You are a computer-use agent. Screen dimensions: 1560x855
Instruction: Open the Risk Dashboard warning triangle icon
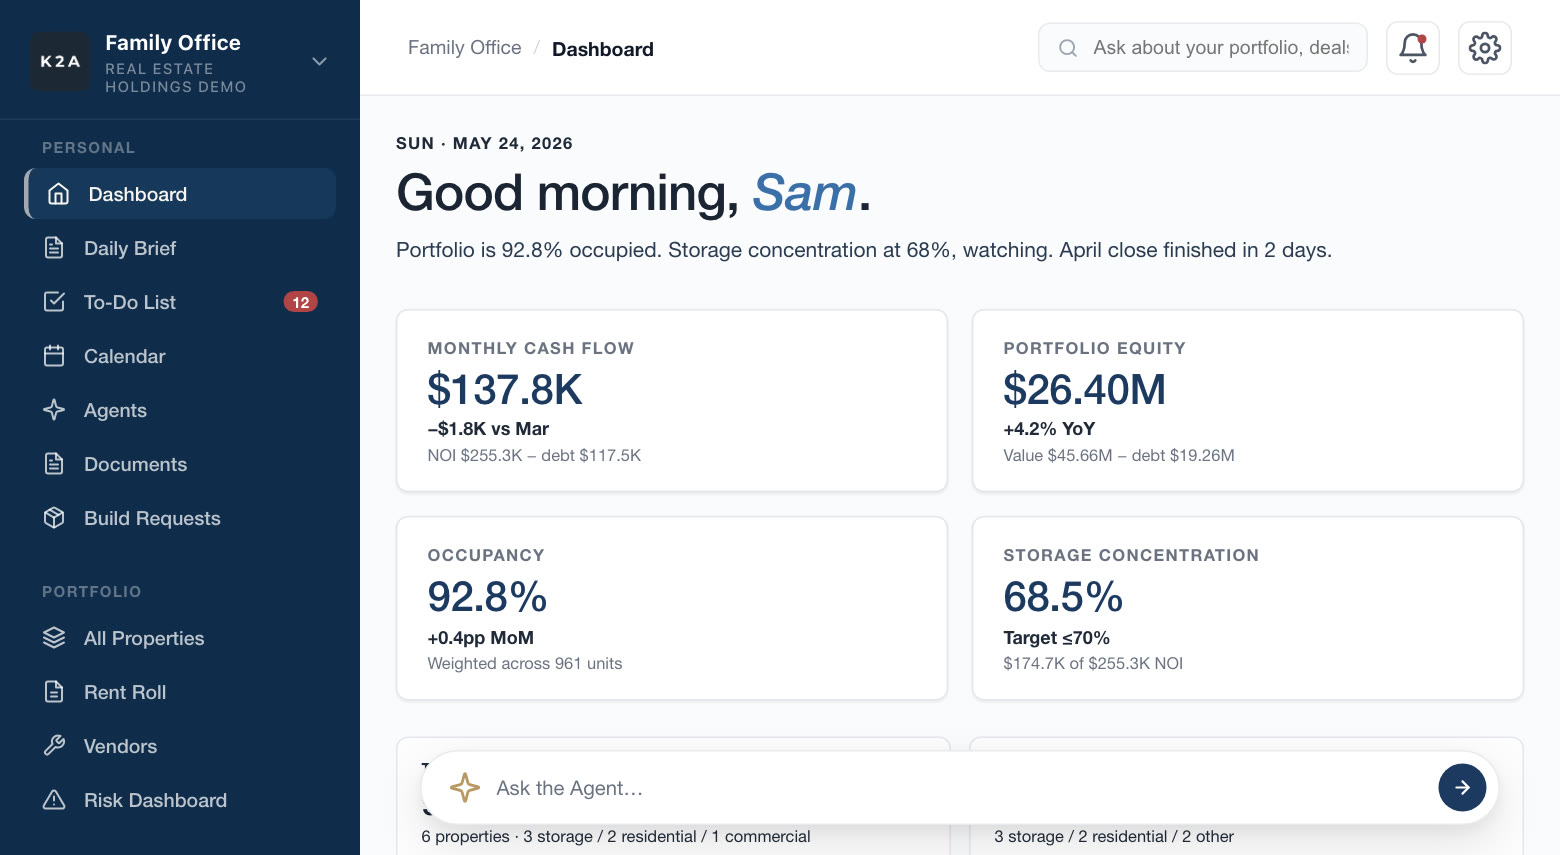click(54, 800)
